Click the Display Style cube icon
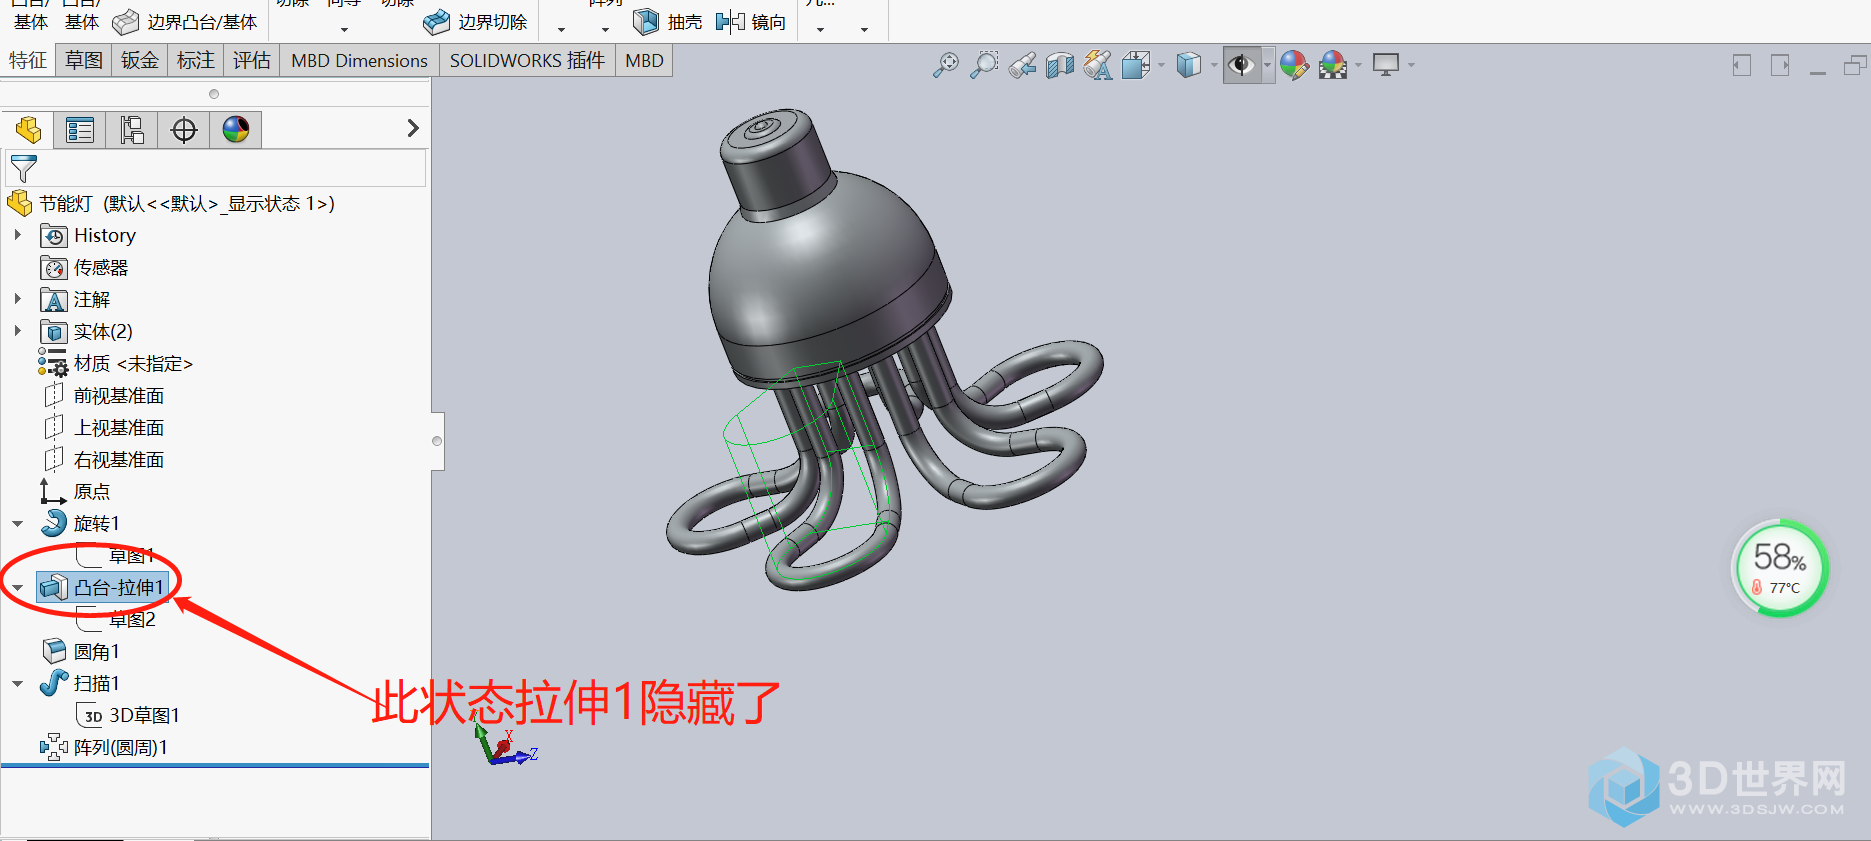The image size is (1871, 841). click(x=1188, y=66)
